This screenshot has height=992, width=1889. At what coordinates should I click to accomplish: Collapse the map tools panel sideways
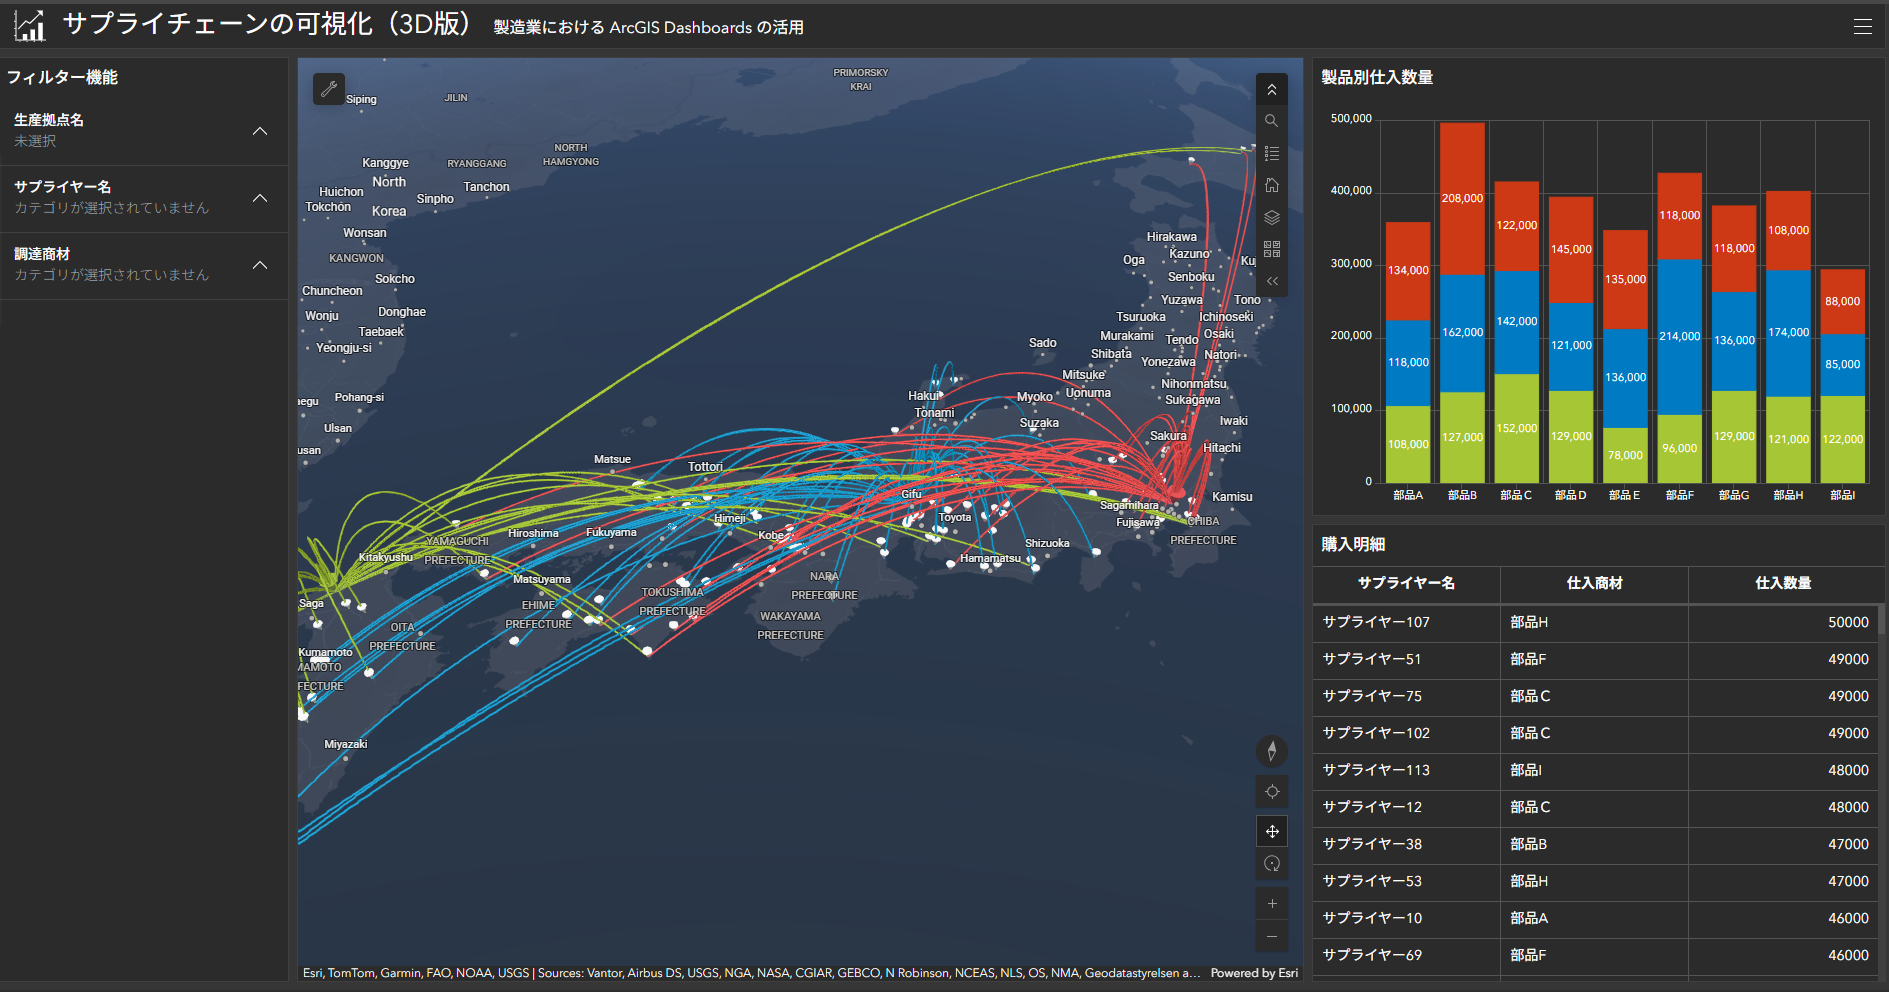[x=1271, y=281]
